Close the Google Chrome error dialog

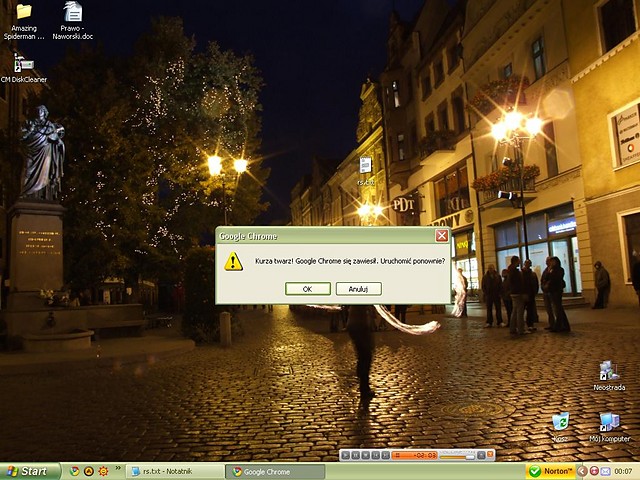[441, 236]
